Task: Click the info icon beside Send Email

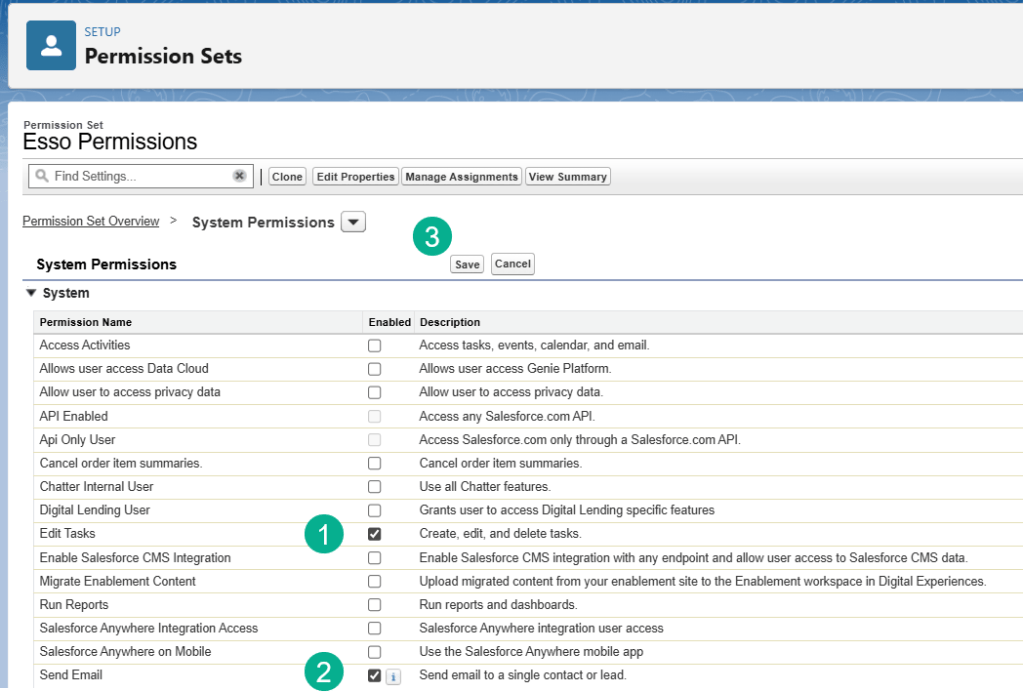Action: click(x=393, y=676)
